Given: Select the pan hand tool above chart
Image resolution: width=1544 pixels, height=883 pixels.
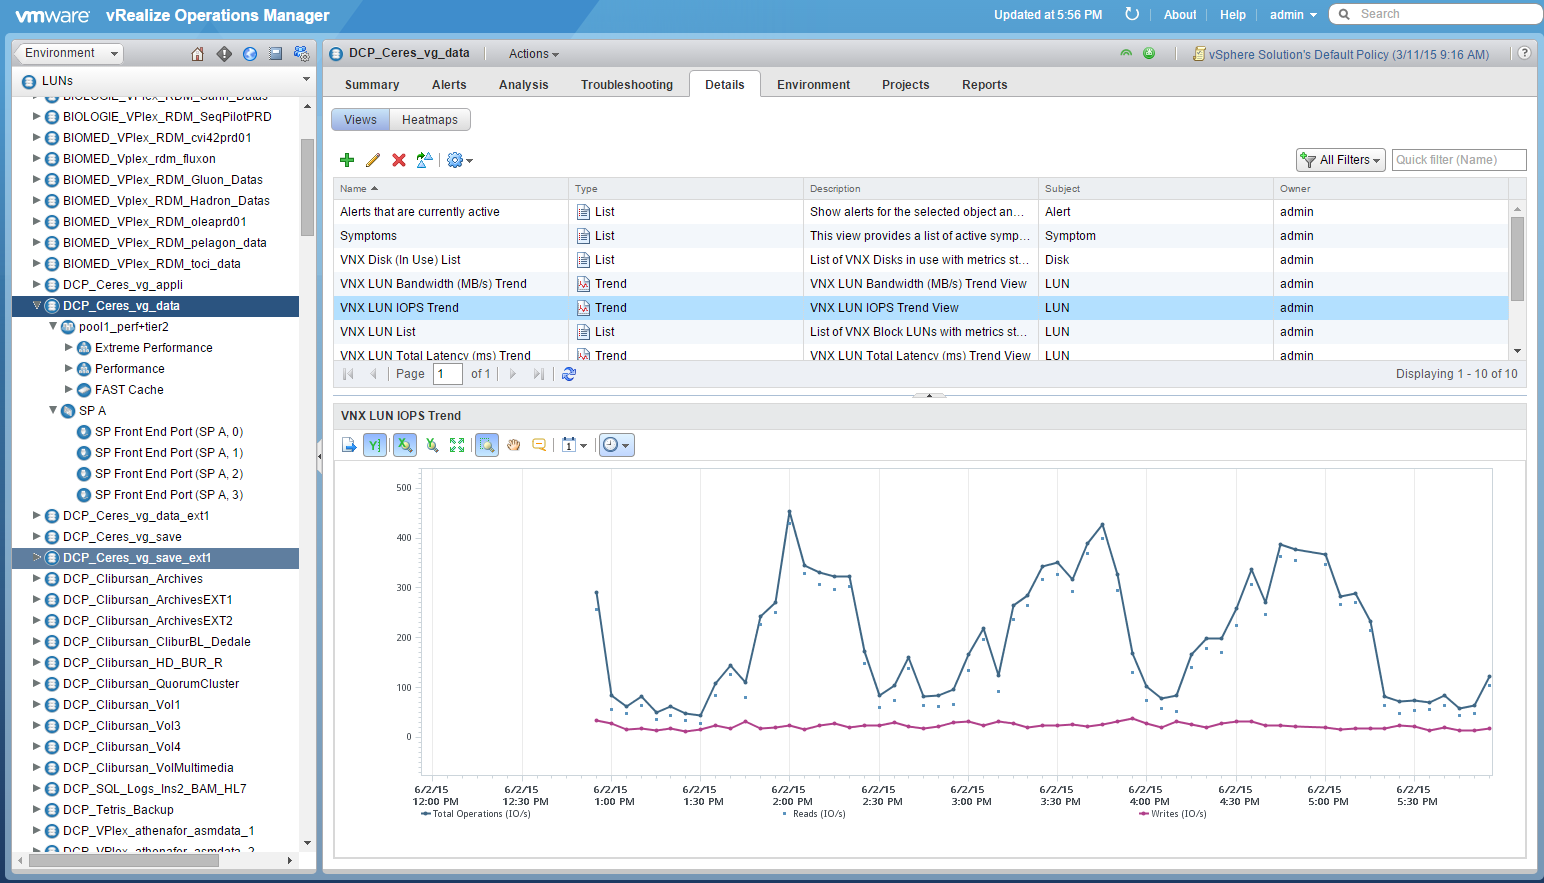Looking at the screenshot, I should [513, 445].
